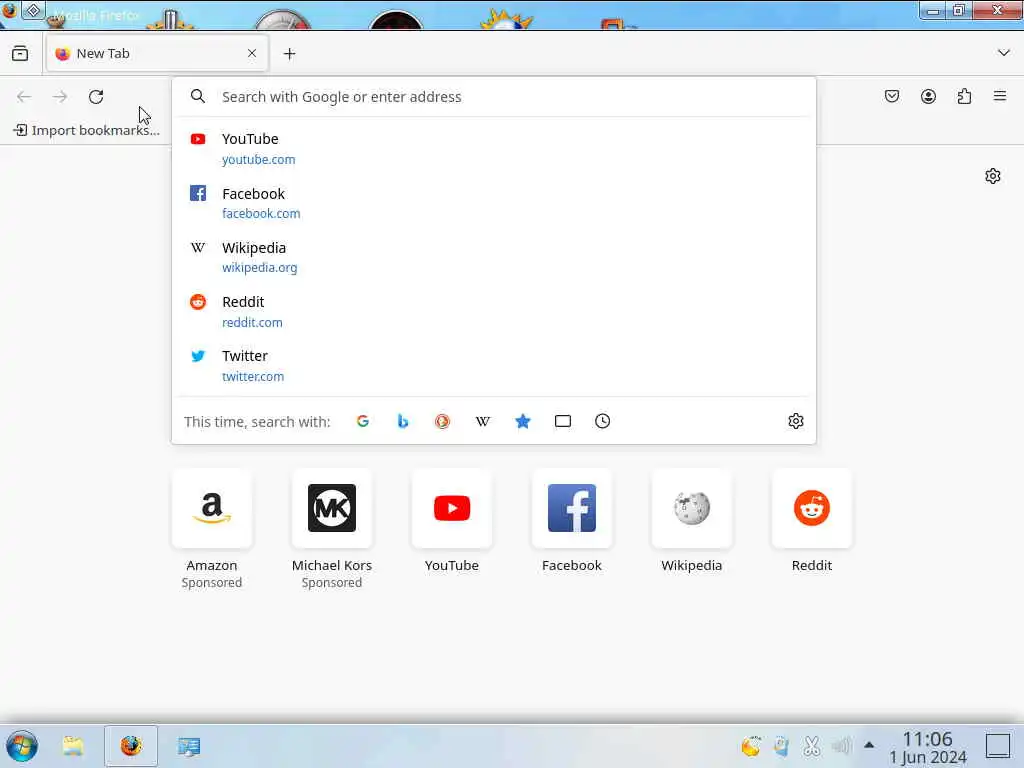Search history with the clock icon
Image resolution: width=1024 pixels, height=768 pixels.
click(603, 421)
